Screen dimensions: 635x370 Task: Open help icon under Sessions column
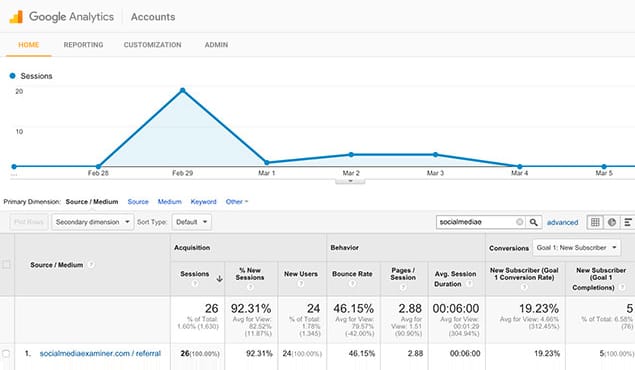coord(195,283)
